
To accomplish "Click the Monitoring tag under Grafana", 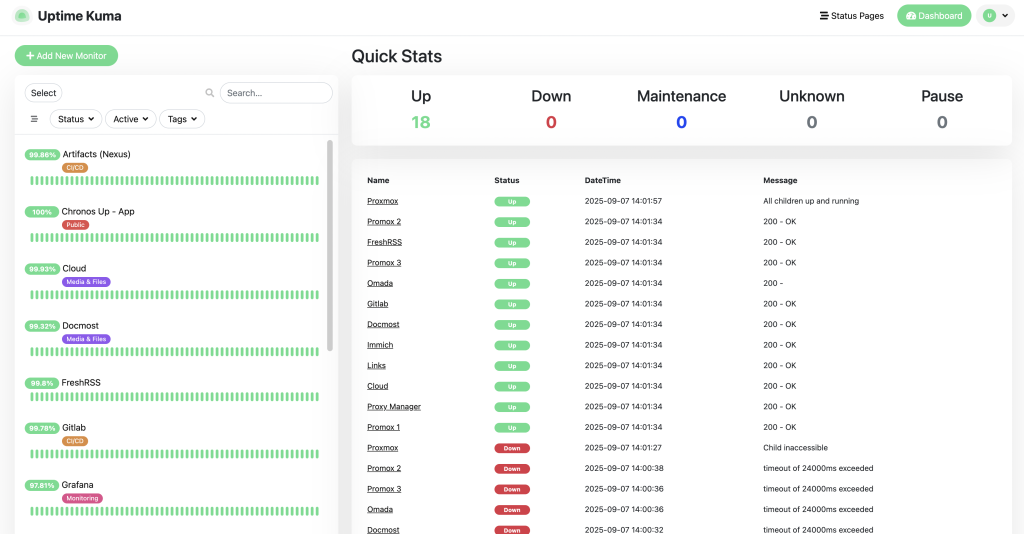I will [82, 498].
